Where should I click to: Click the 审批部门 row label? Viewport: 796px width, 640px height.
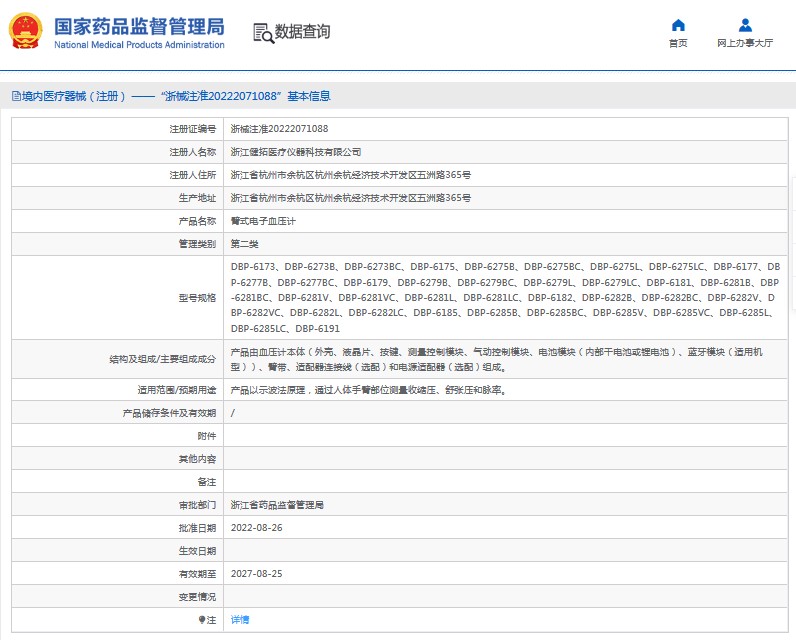(x=197, y=505)
